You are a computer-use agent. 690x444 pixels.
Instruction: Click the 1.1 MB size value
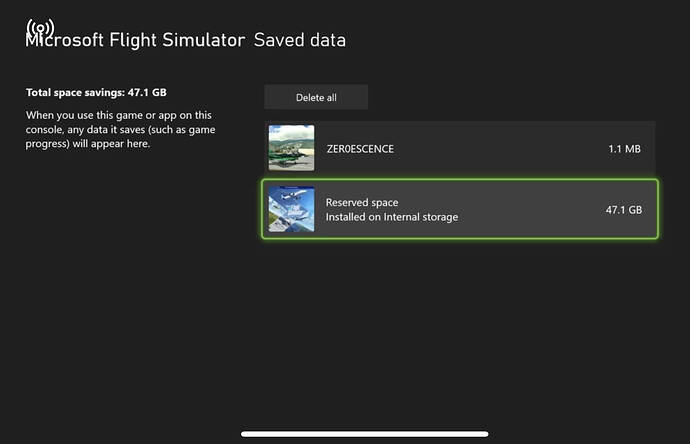pos(624,149)
